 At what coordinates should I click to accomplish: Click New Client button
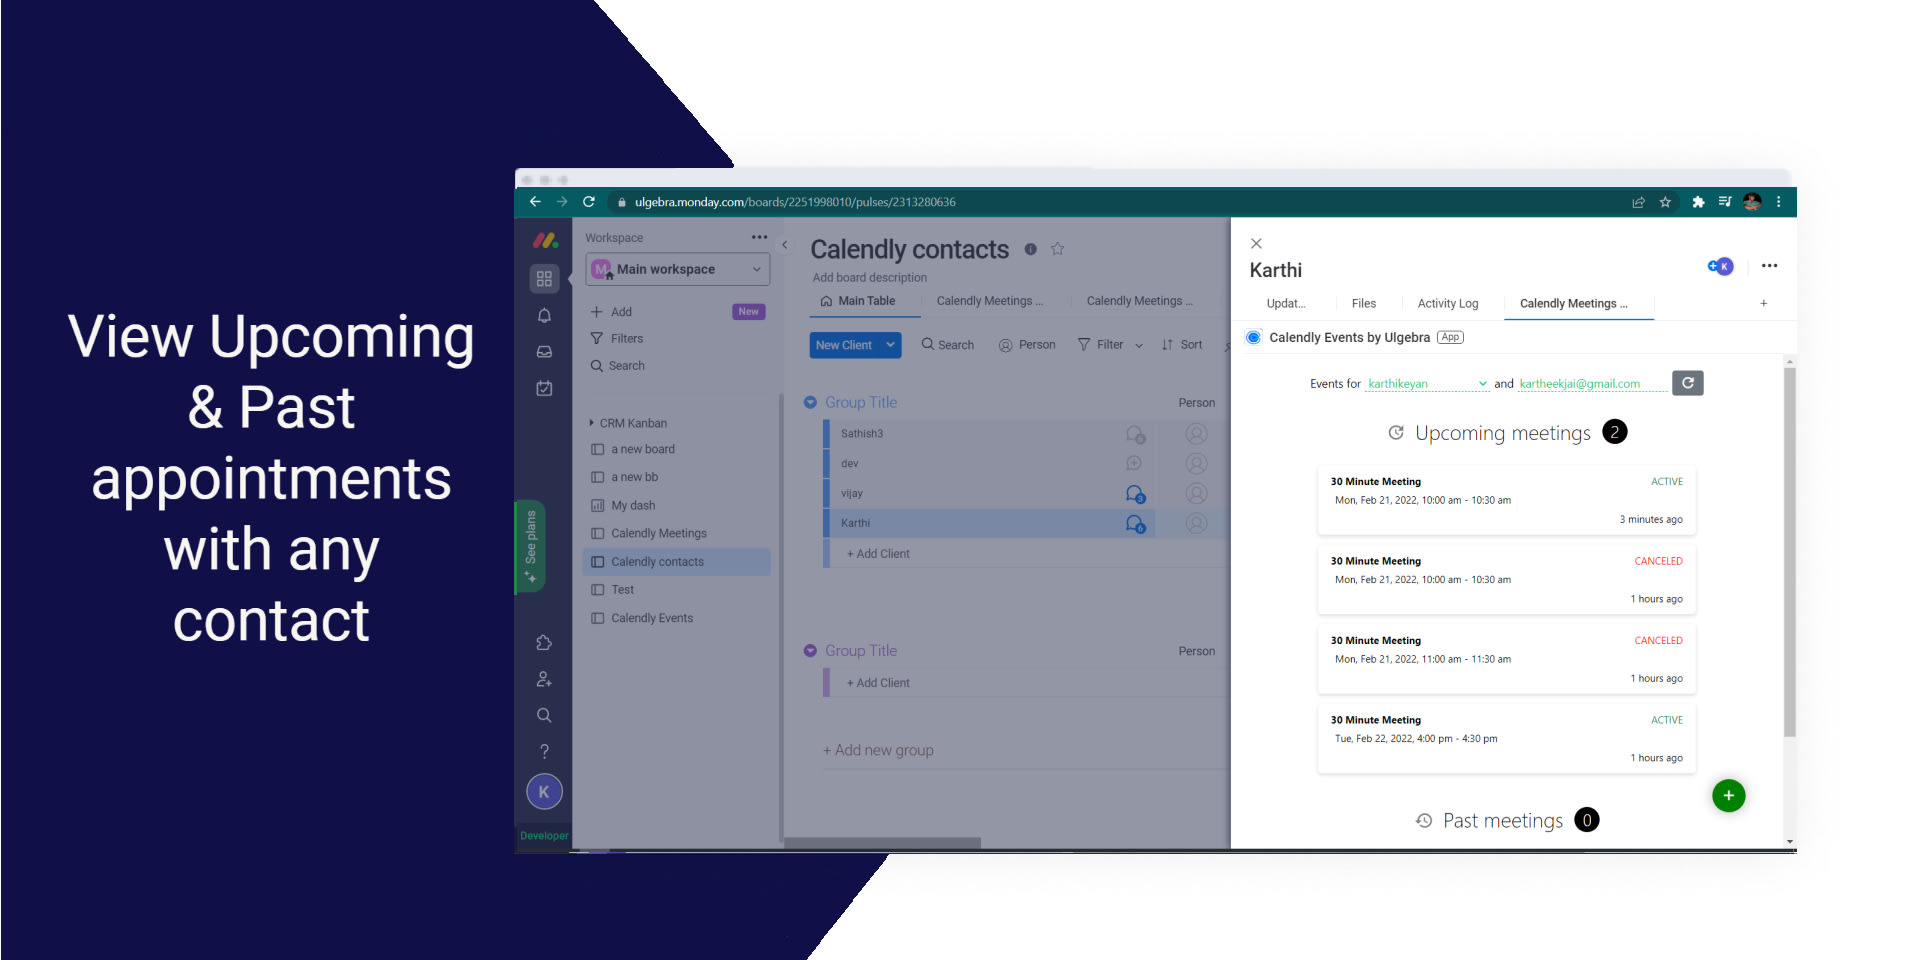click(x=844, y=345)
